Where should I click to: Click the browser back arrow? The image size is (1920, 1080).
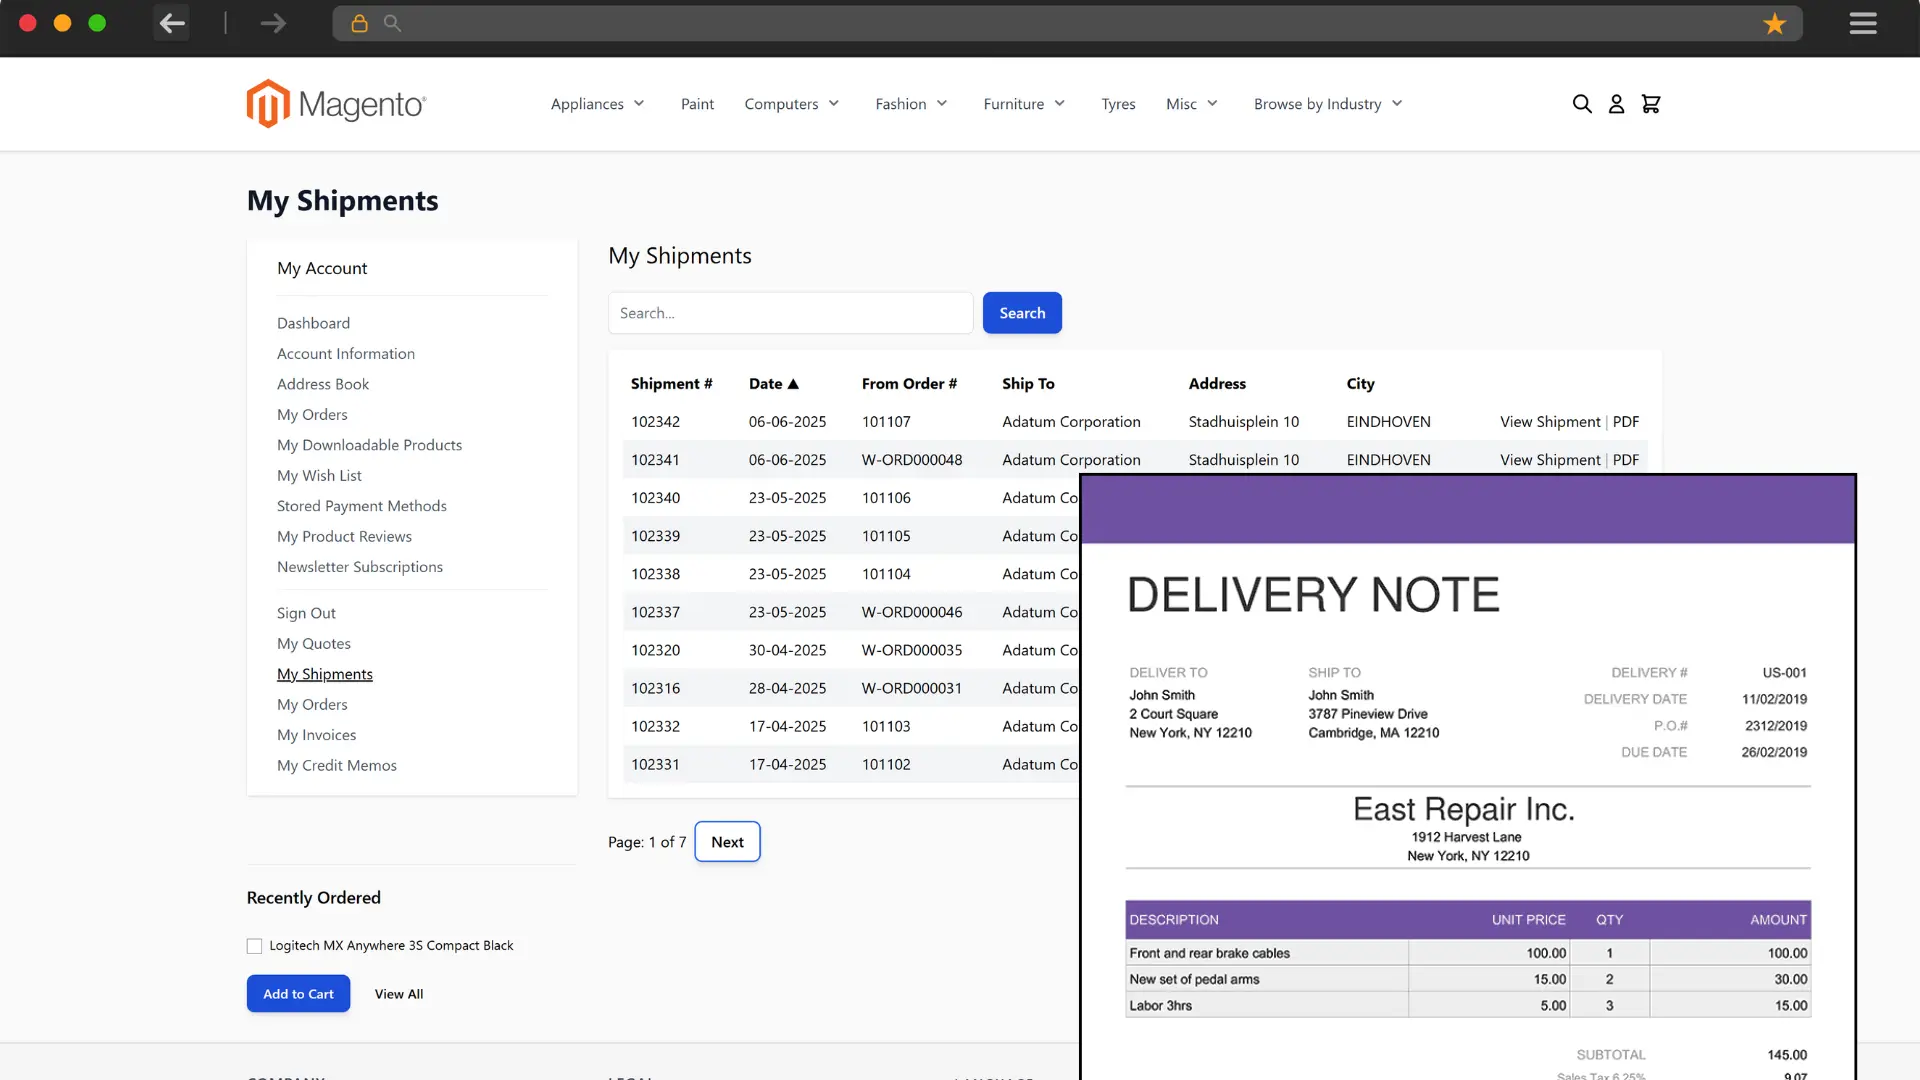[x=172, y=23]
